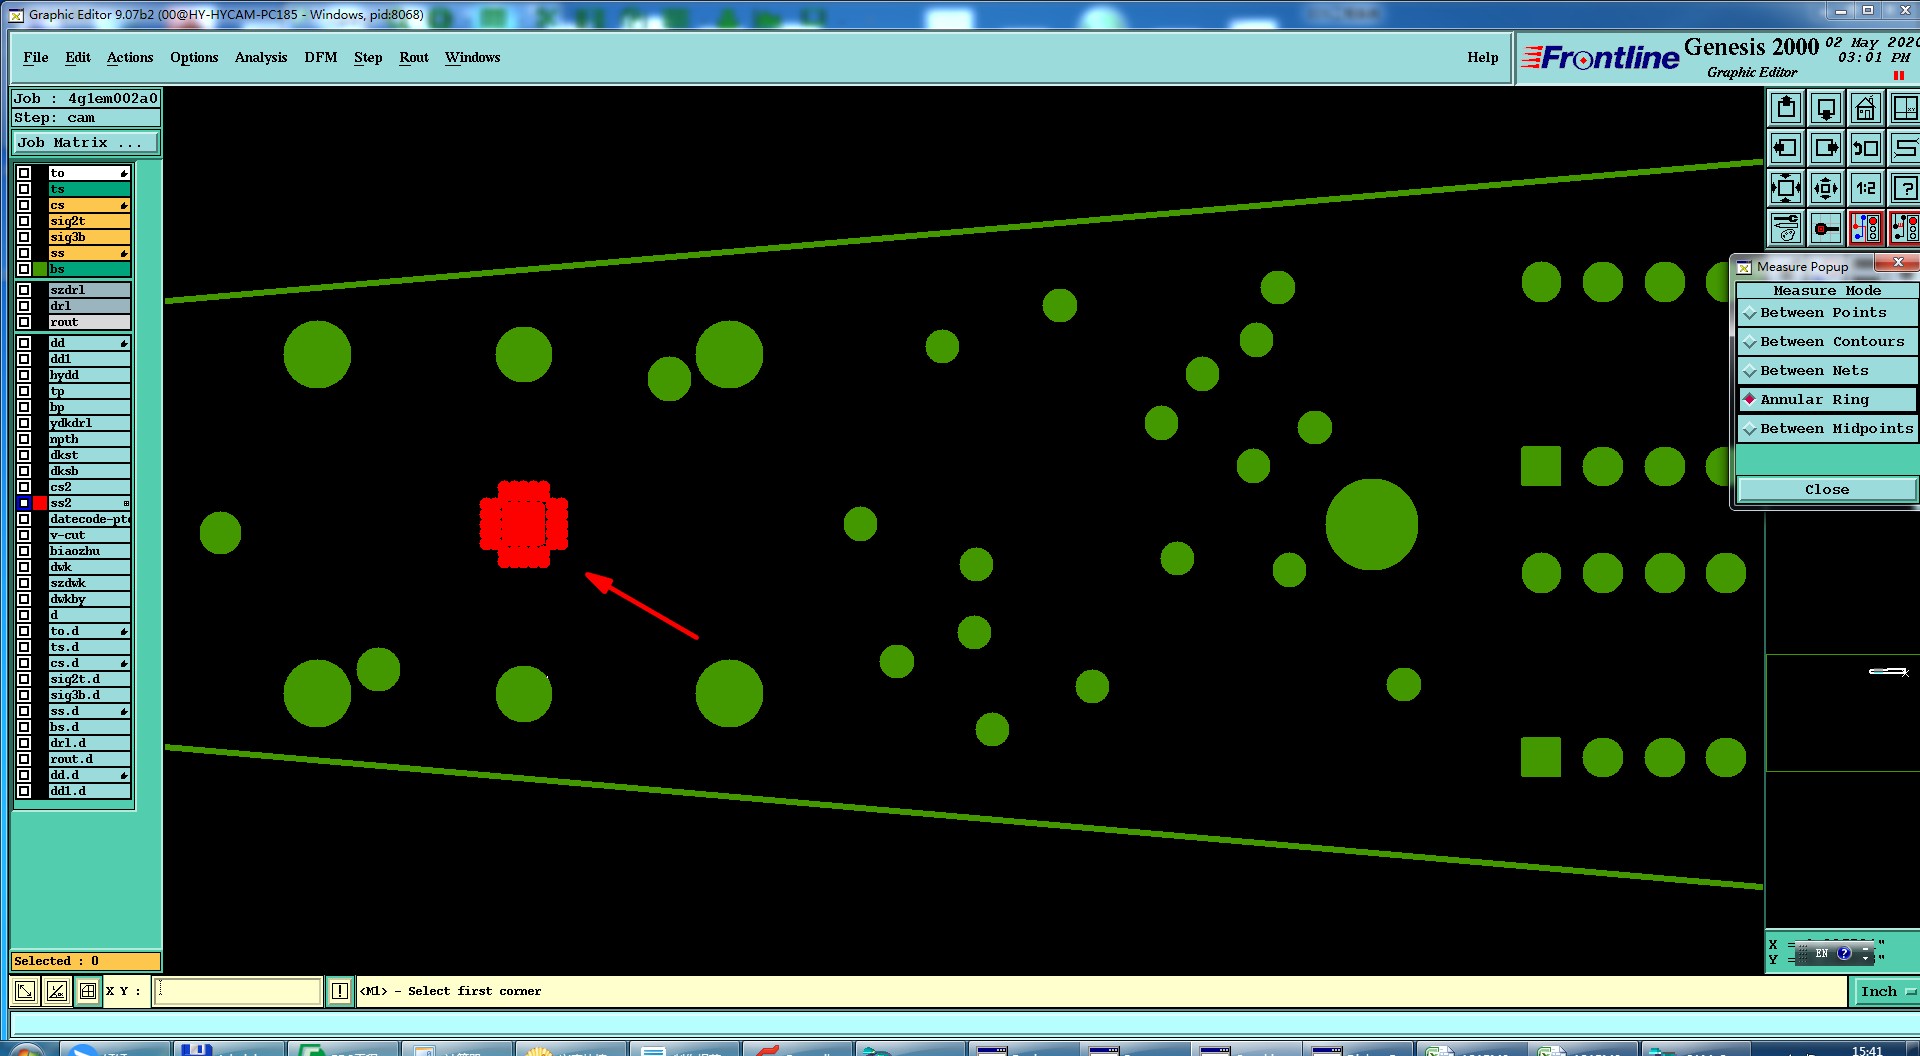This screenshot has width=1920, height=1056.
Task: Open the Windows Start orb
Action: click(x=25, y=1050)
